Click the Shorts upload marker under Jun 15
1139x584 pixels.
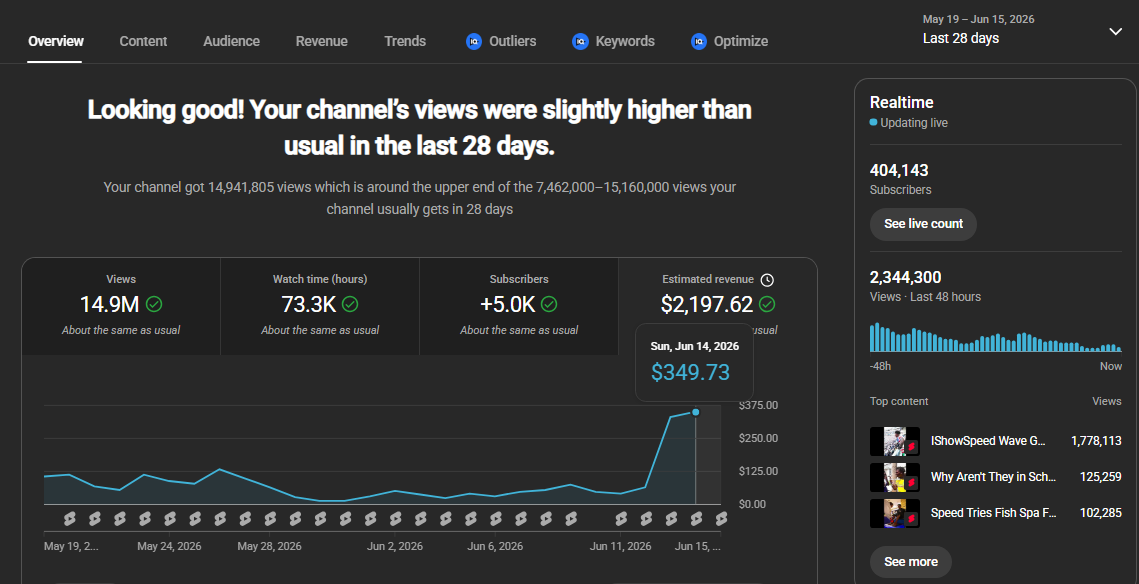click(x=721, y=519)
